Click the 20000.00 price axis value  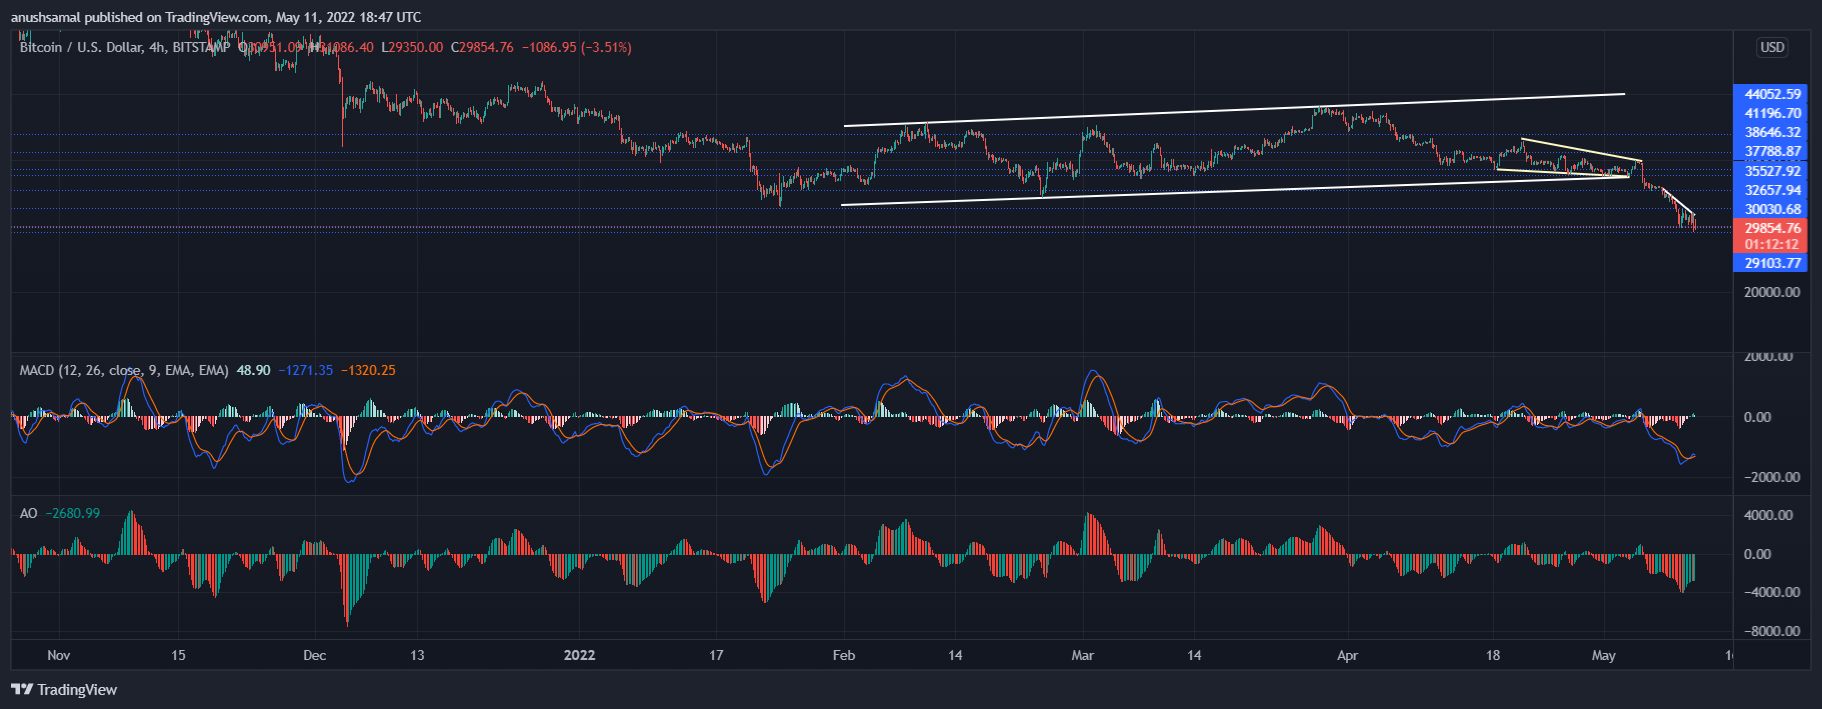(1772, 292)
